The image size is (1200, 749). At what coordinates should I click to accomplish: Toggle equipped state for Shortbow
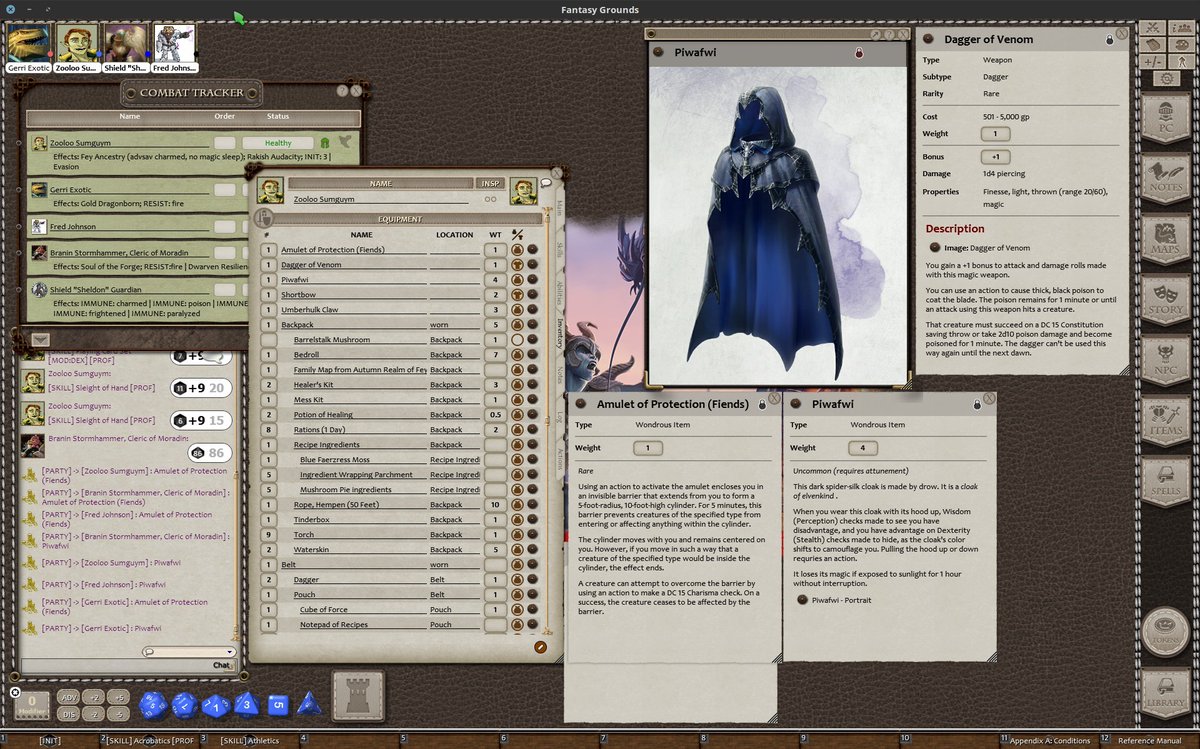[x=518, y=295]
